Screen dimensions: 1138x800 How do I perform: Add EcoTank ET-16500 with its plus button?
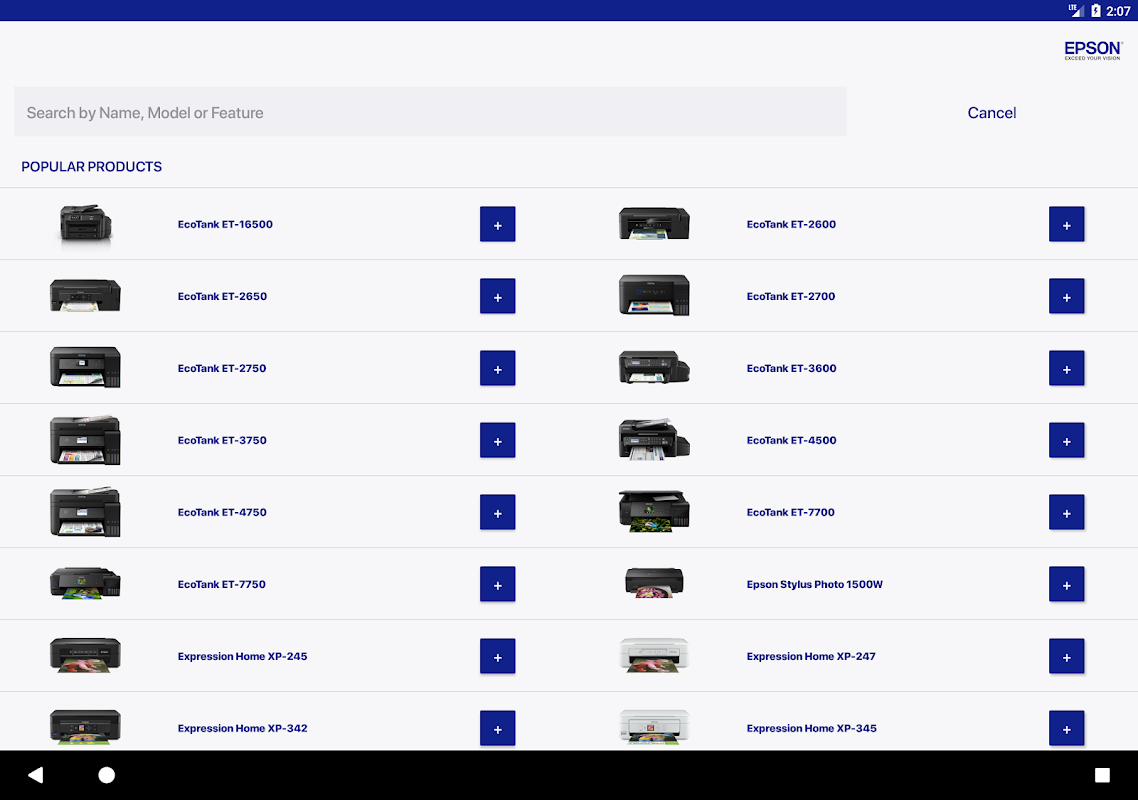click(497, 224)
